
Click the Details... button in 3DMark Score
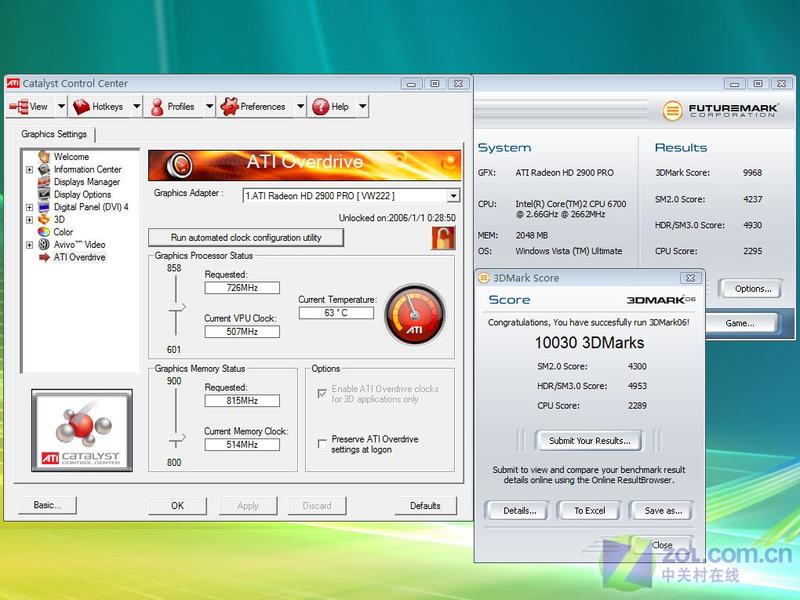pos(519,511)
